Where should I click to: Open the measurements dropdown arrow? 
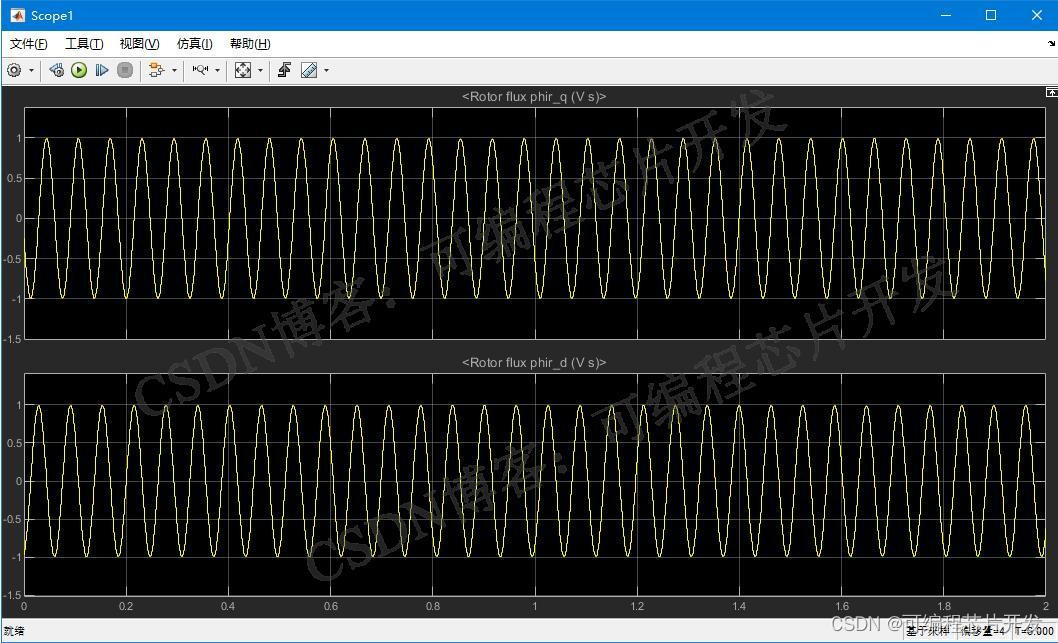click(326, 70)
